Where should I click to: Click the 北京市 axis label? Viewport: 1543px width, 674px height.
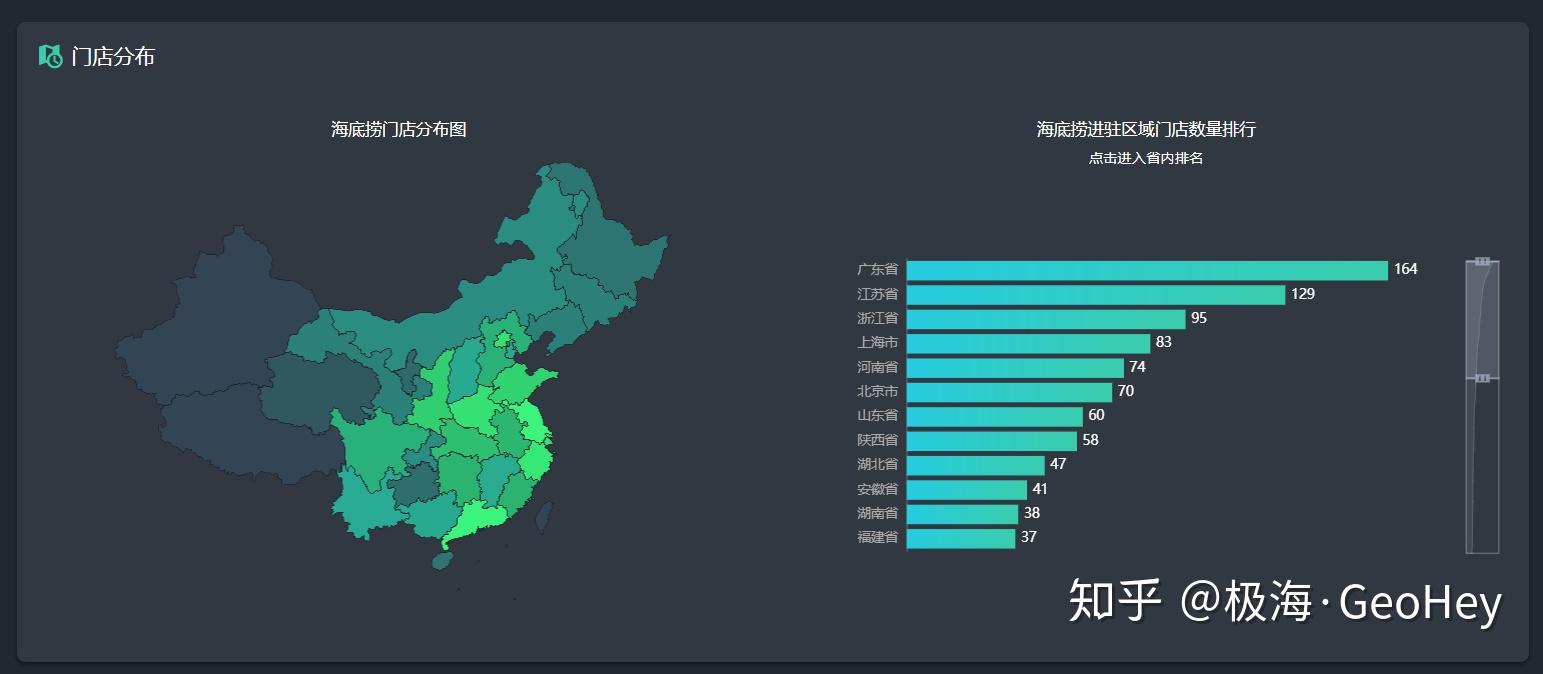click(877, 391)
